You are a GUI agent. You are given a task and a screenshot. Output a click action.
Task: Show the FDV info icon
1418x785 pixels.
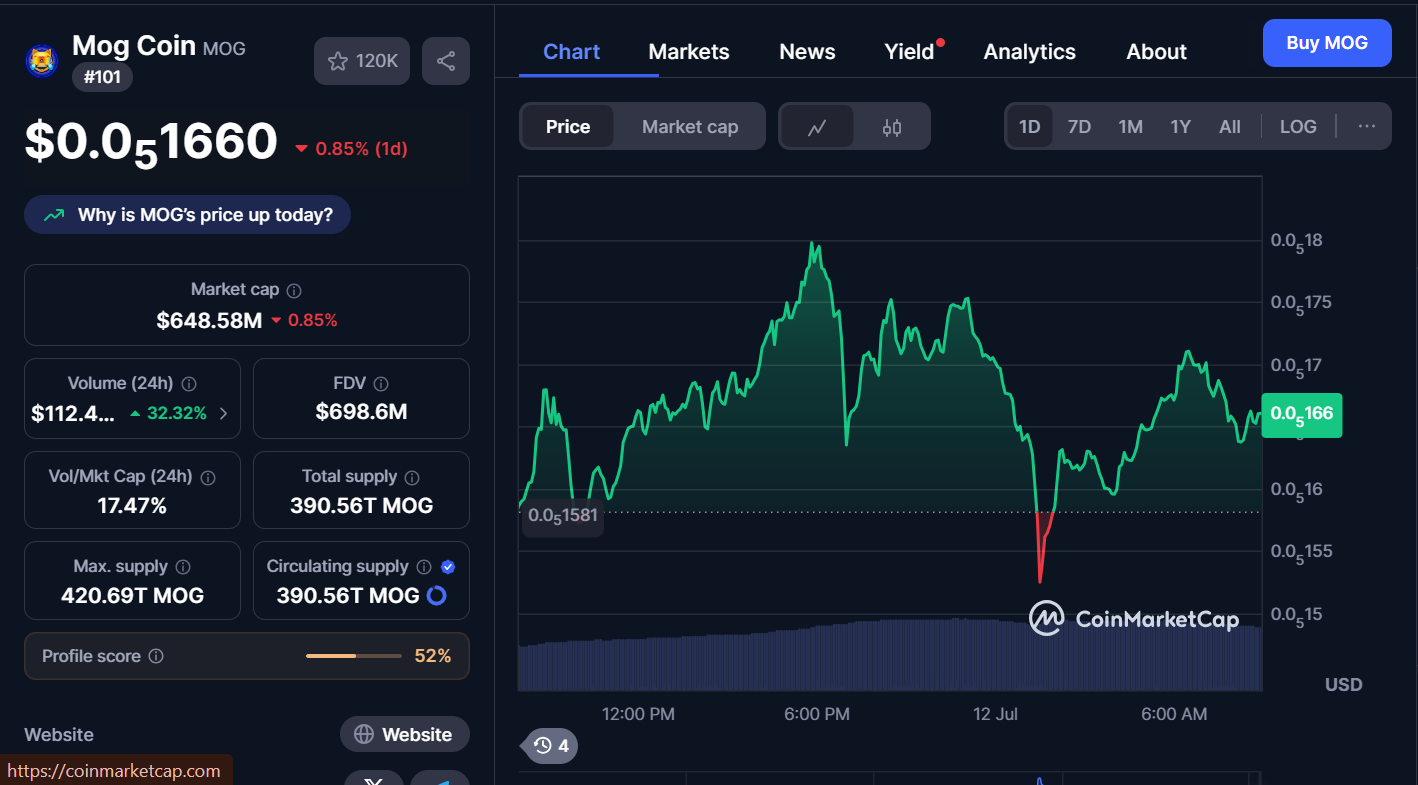pos(380,383)
